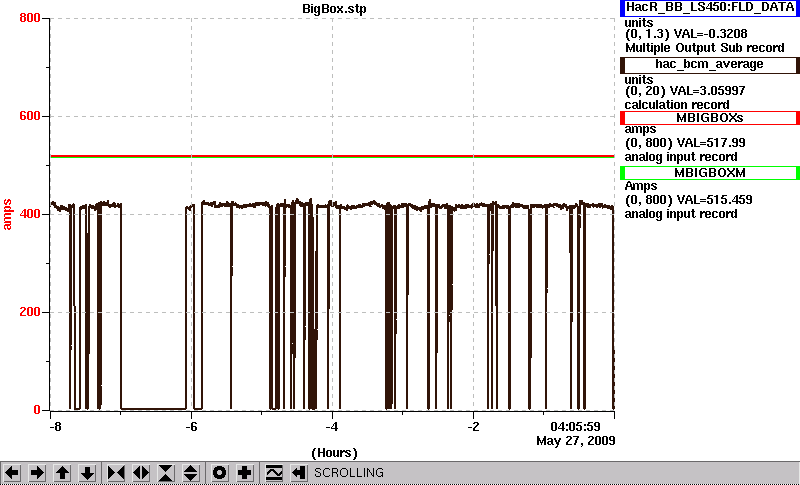The height and width of the screenshot is (485, 800).
Task: Click the -4 x-axis tick label
Action: pyautogui.click(x=332, y=427)
